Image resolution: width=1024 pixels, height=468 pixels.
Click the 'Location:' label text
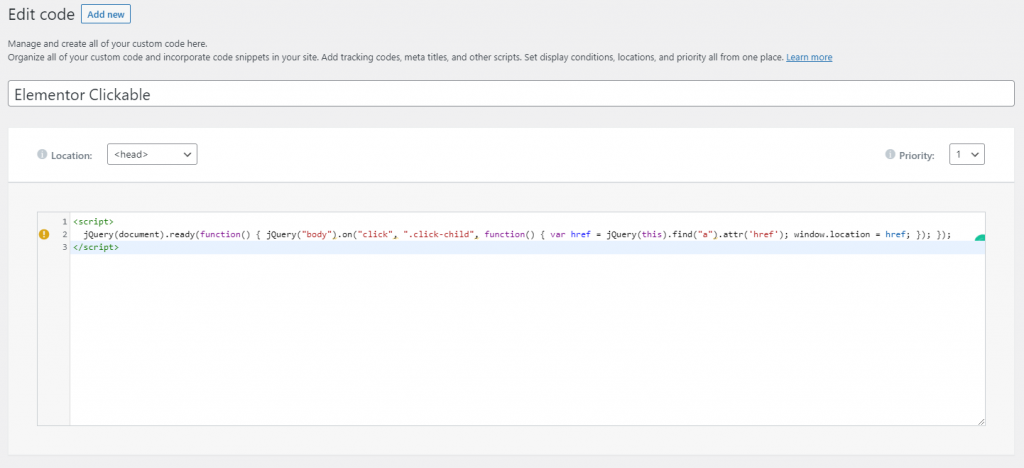(x=71, y=155)
